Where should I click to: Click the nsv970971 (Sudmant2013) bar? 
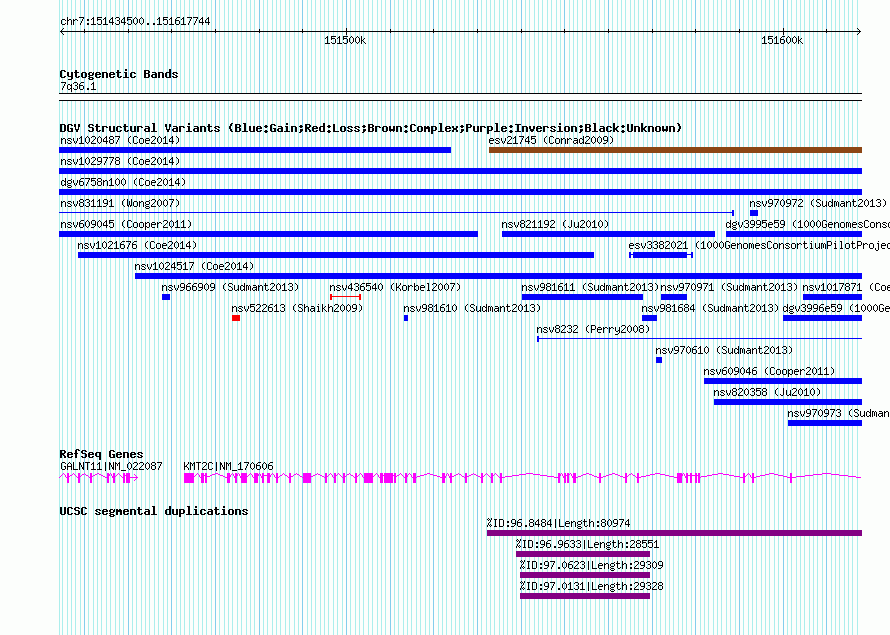[674, 297]
